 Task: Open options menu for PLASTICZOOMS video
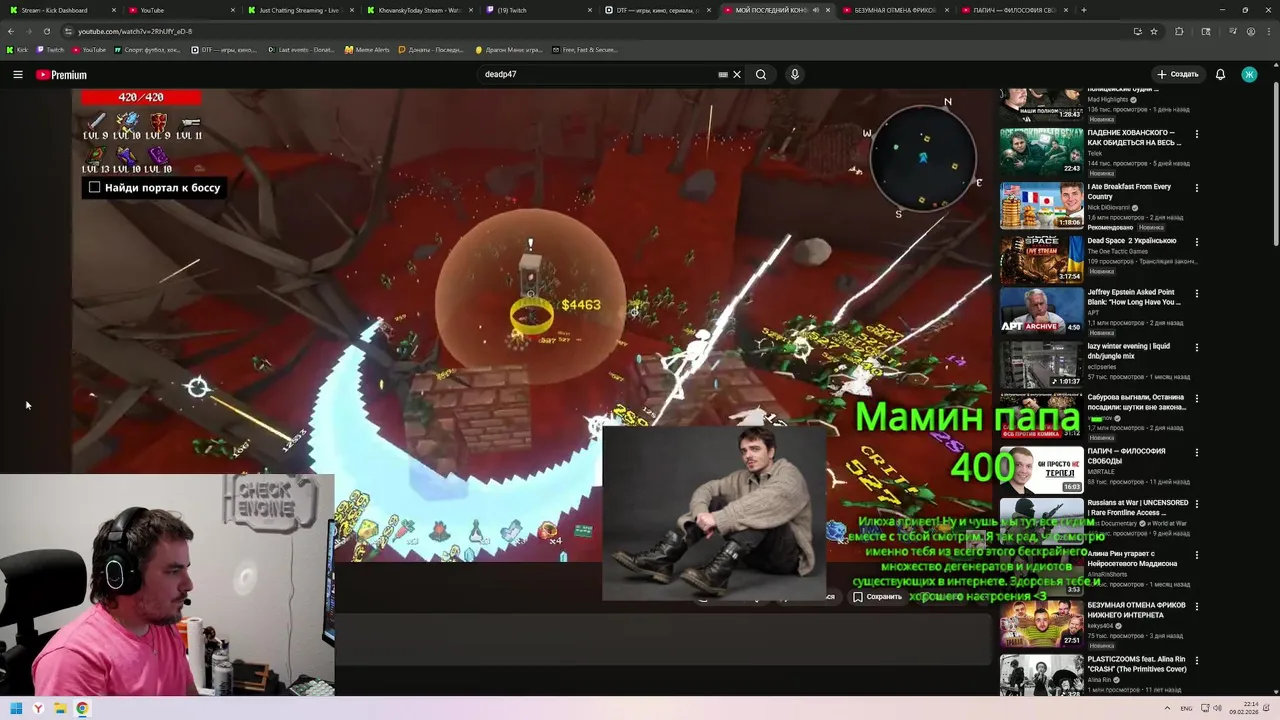pyautogui.click(x=1196, y=661)
